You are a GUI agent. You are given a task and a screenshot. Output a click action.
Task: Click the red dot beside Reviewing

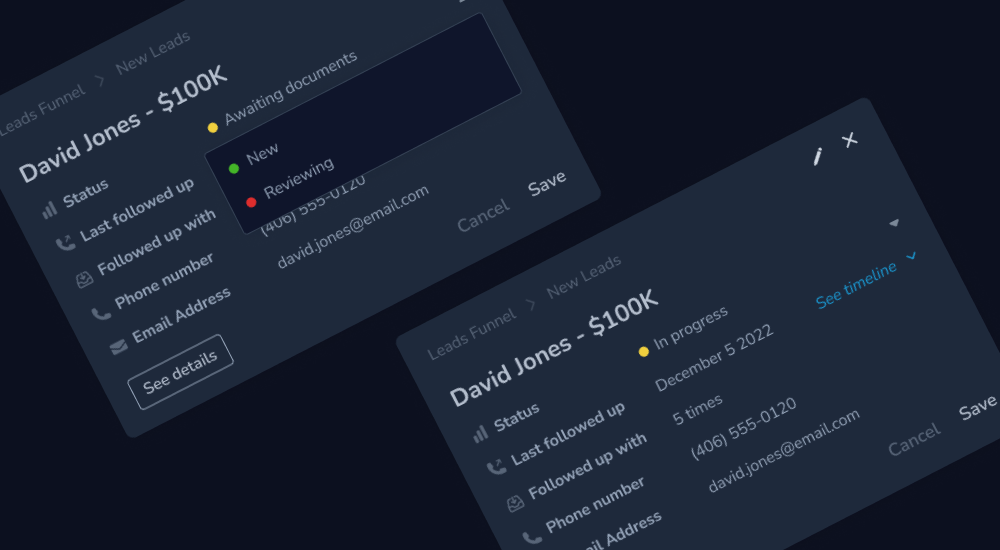pos(251,202)
